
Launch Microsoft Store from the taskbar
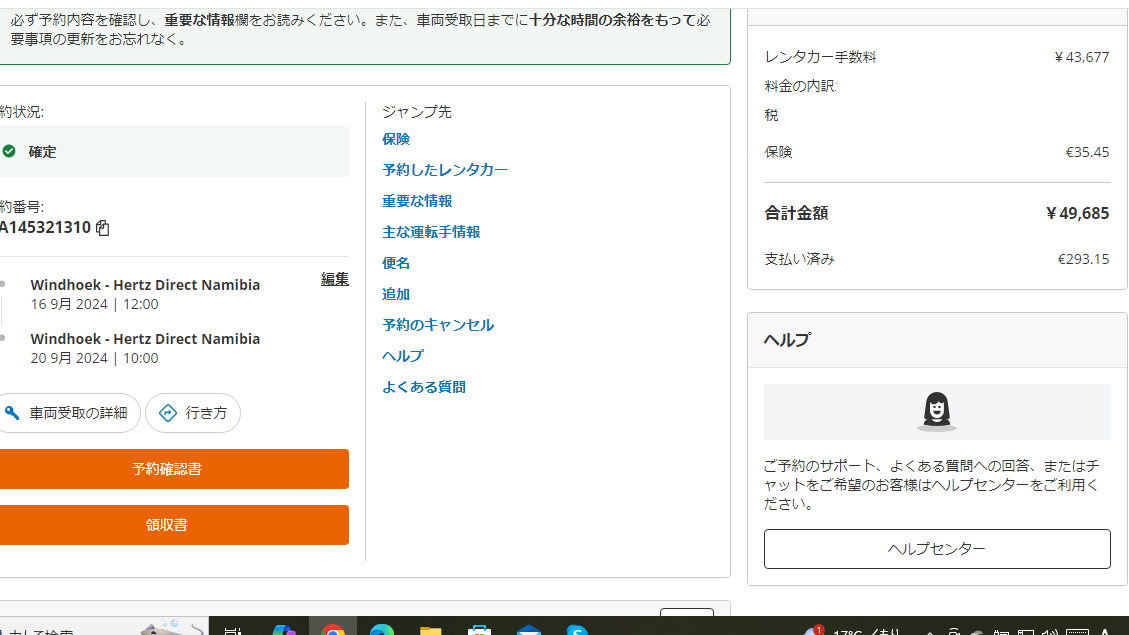(x=480, y=630)
